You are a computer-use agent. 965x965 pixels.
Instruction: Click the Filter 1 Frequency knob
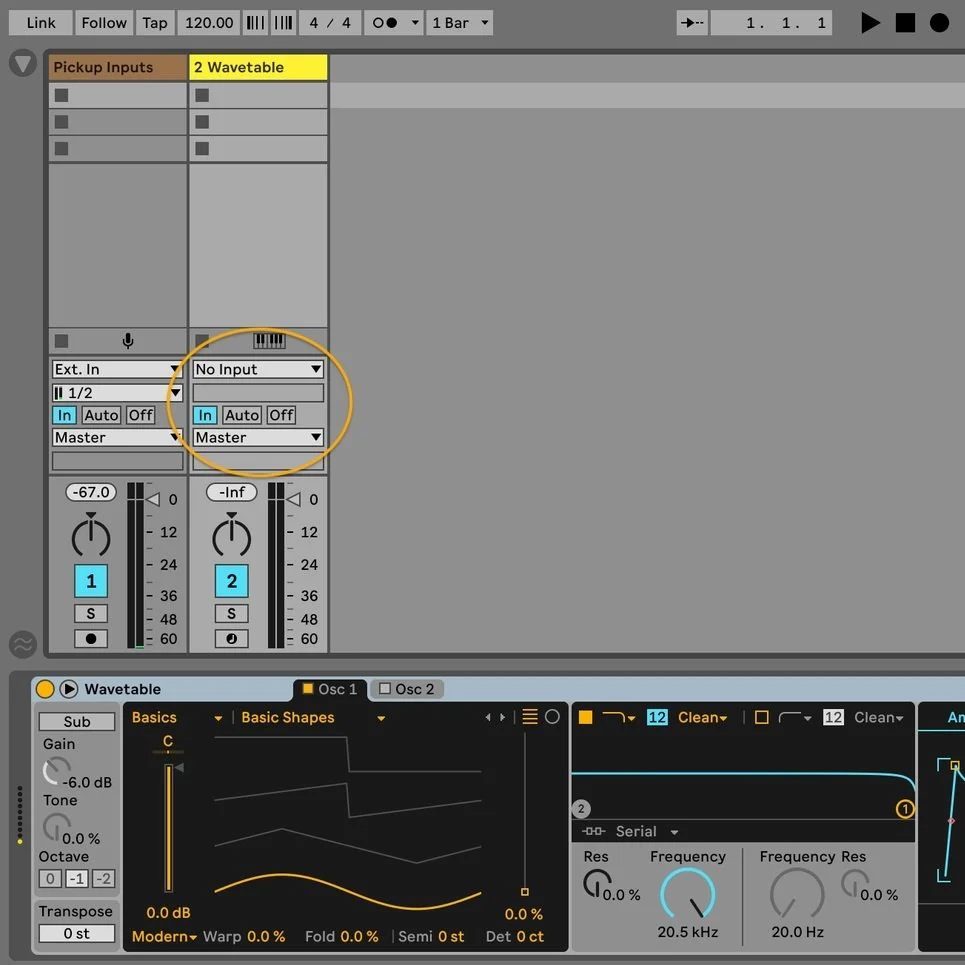(x=687, y=895)
